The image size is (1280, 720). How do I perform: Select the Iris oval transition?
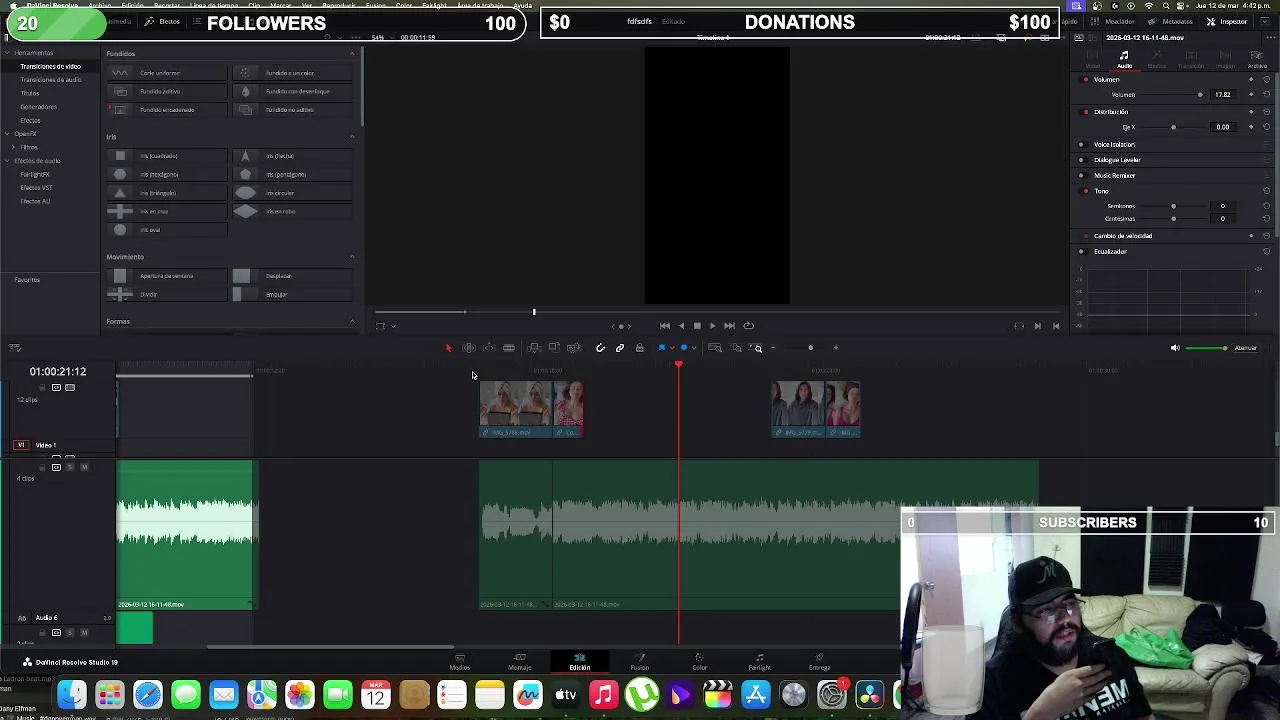166,230
